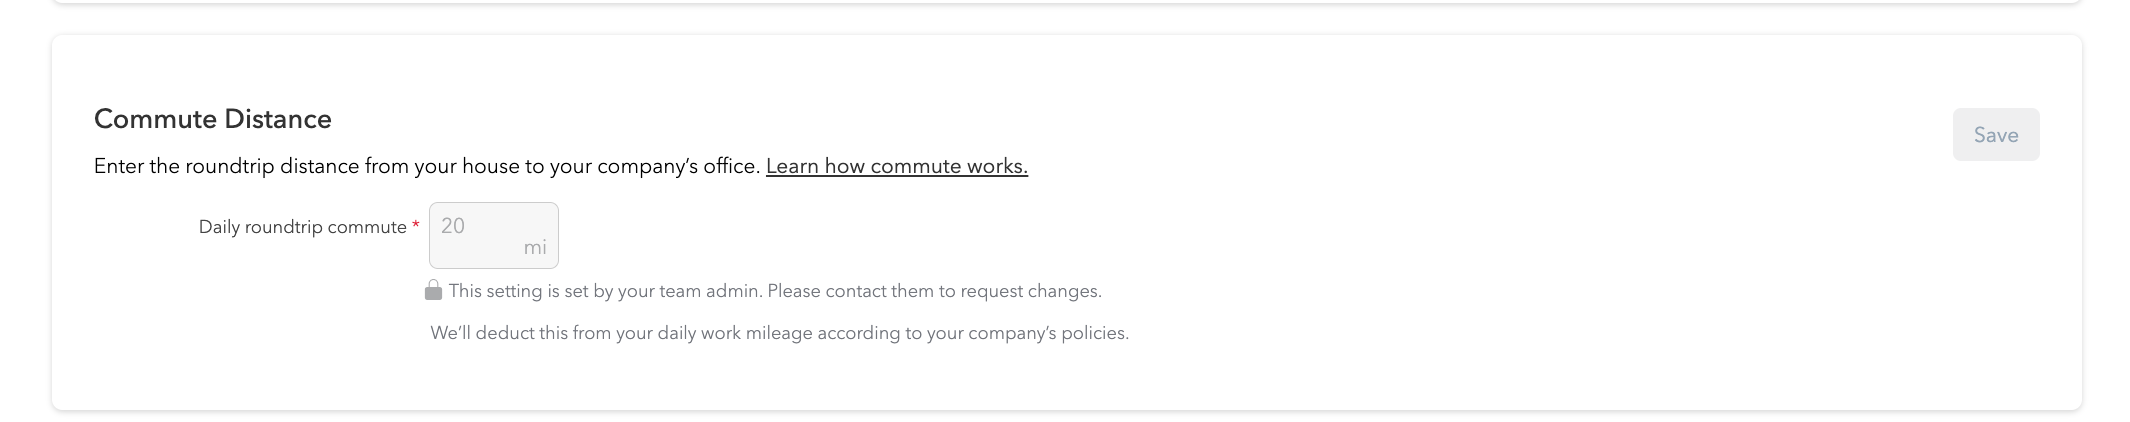2130x422 pixels.
Task: Select the "Commute Distance" heading
Action: click(212, 119)
